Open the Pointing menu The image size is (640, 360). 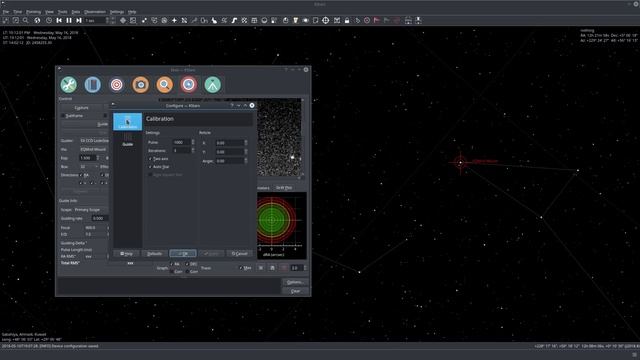click(x=33, y=12)
